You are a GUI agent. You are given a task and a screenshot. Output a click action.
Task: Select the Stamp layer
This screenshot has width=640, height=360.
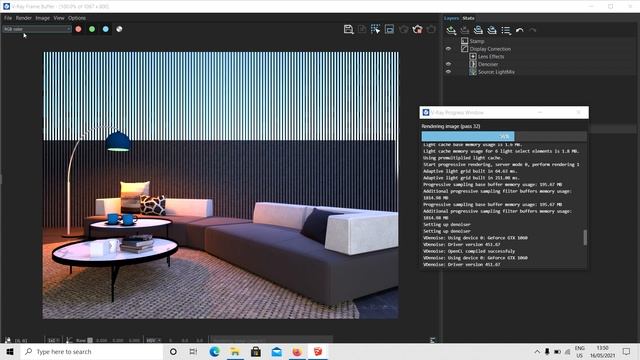[477, 41]
